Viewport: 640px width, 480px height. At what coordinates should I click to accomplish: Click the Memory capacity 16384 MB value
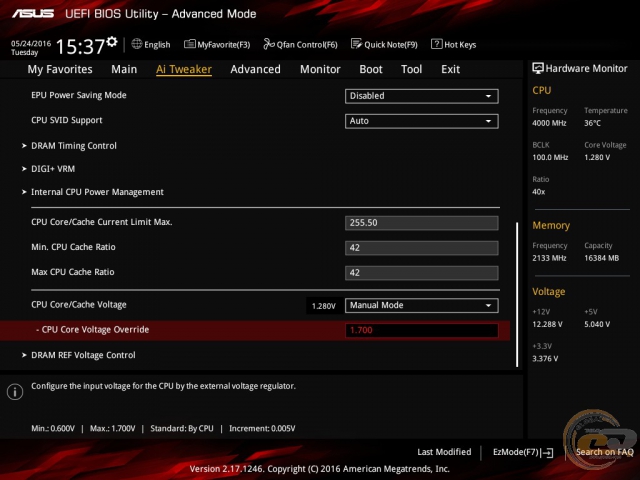pos(602,258)
